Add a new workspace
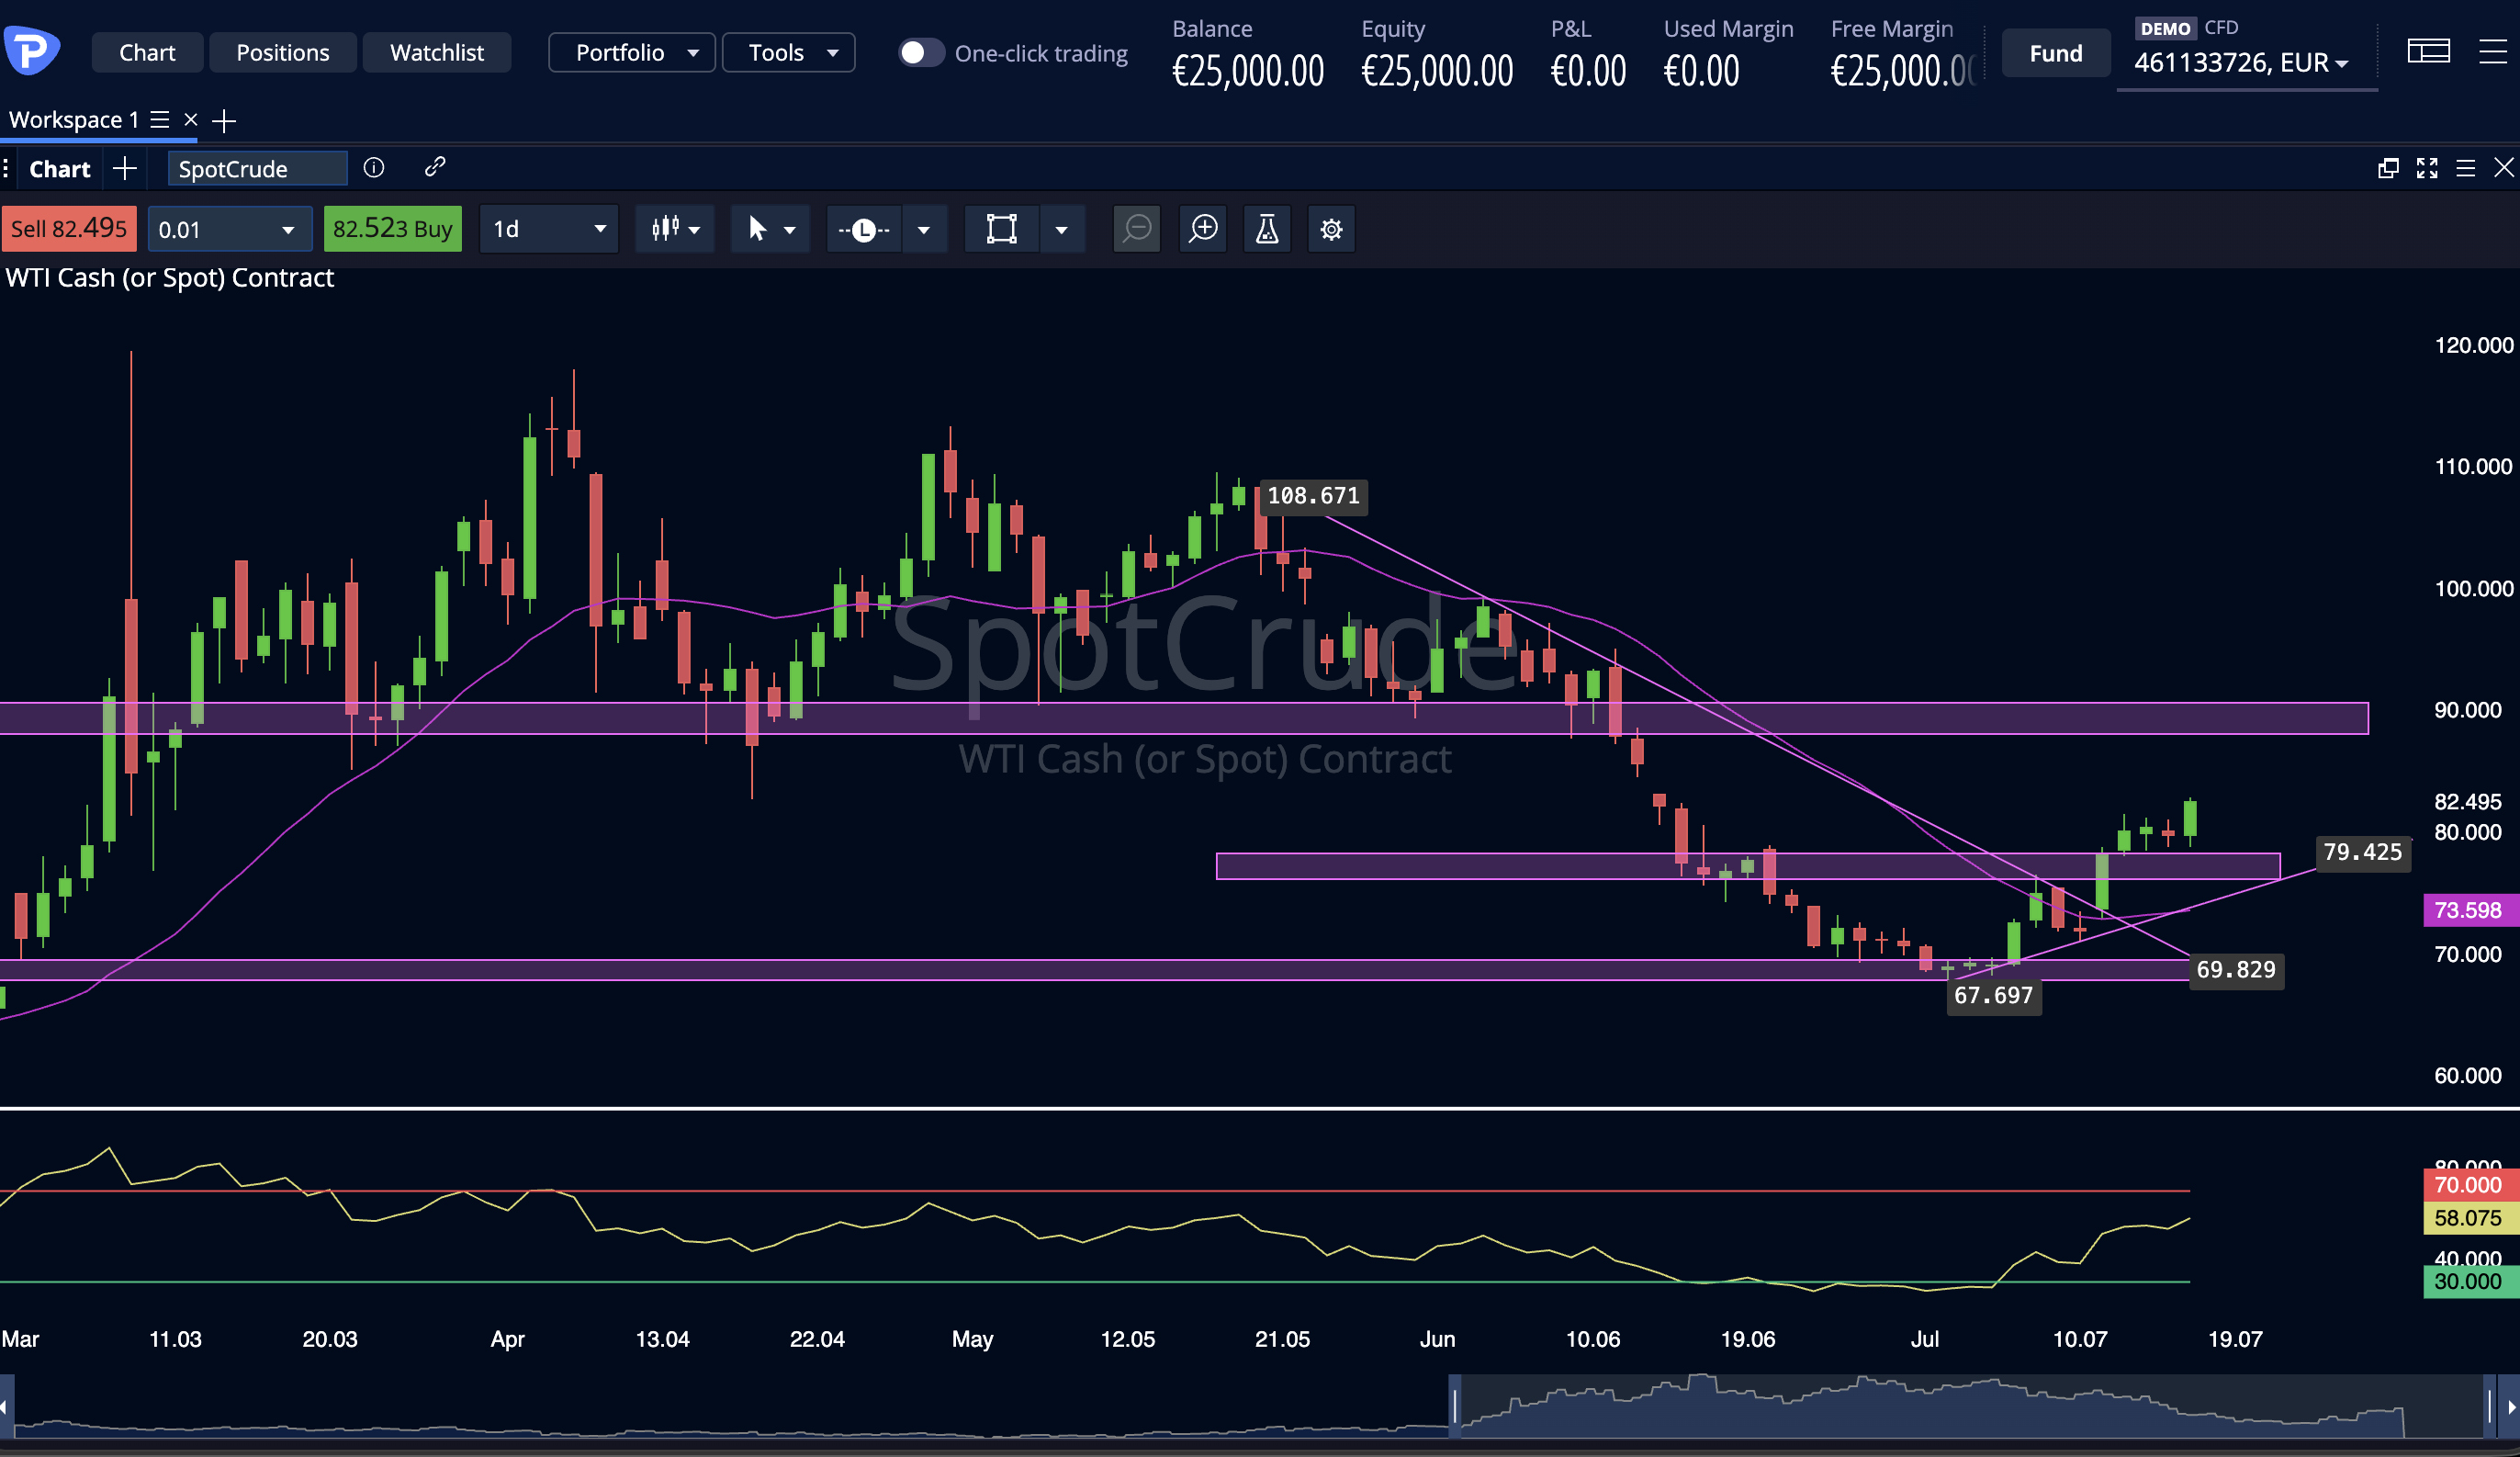2520x1457 pixels. pyautogui.click(x=224, y=121)
